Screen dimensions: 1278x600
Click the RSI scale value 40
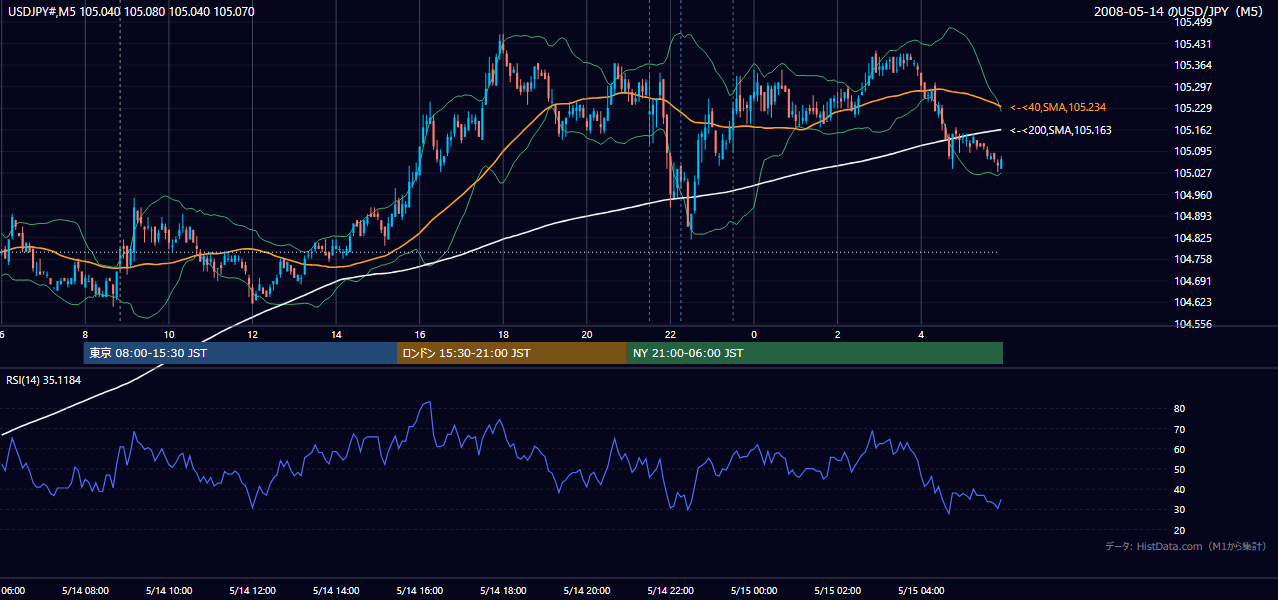[1179, 490]
